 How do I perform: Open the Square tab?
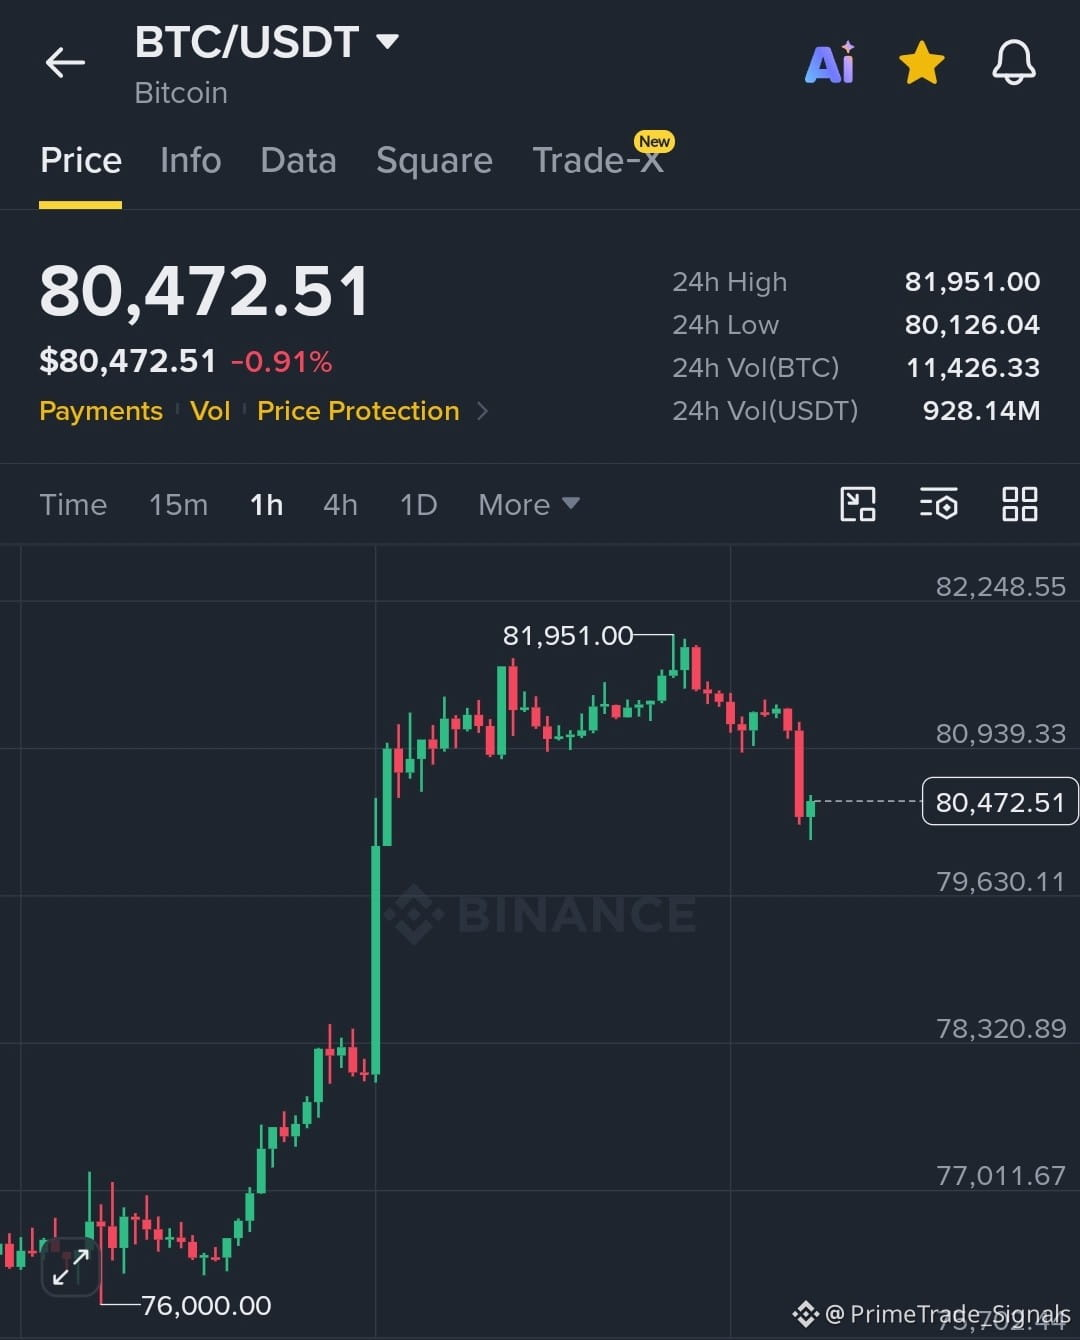pos(434,160)
